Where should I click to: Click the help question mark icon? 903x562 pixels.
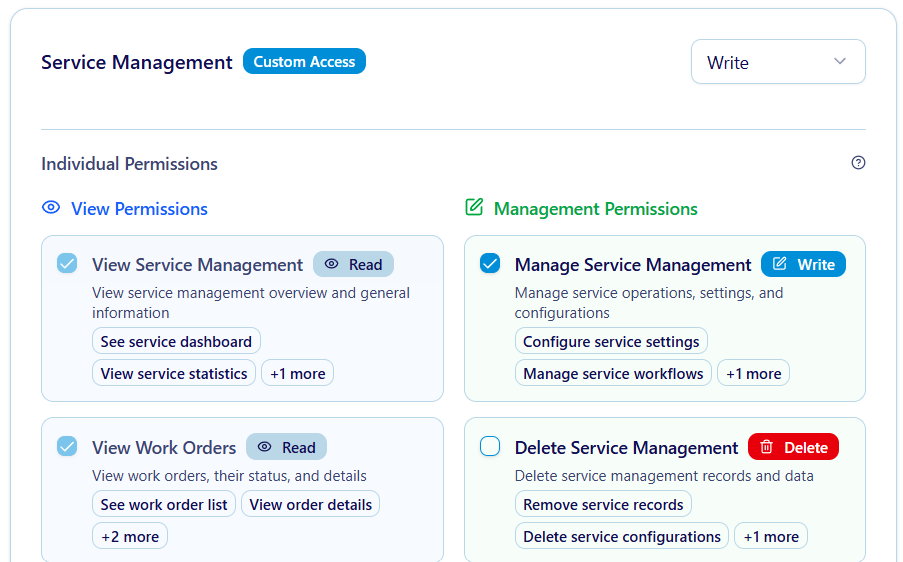click(x=858, y=163)
